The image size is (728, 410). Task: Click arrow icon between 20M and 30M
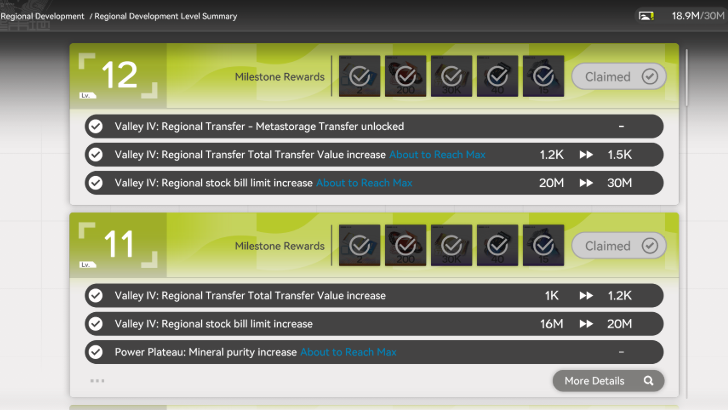(x=586, y=183)
